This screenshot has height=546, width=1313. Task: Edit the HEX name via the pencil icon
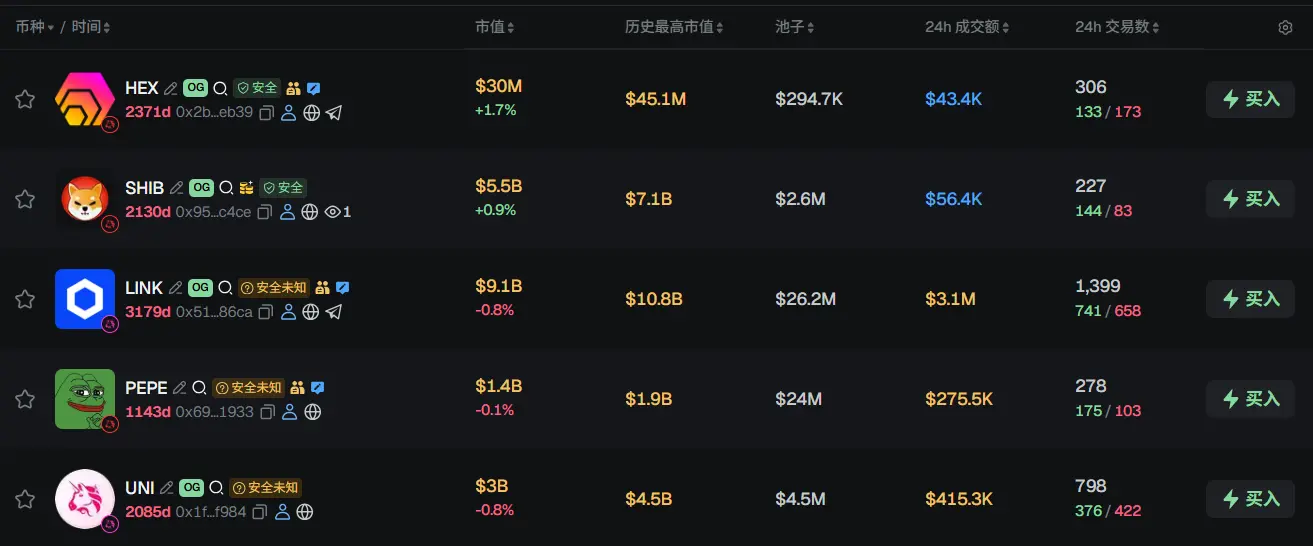click(x=170, y=89)
